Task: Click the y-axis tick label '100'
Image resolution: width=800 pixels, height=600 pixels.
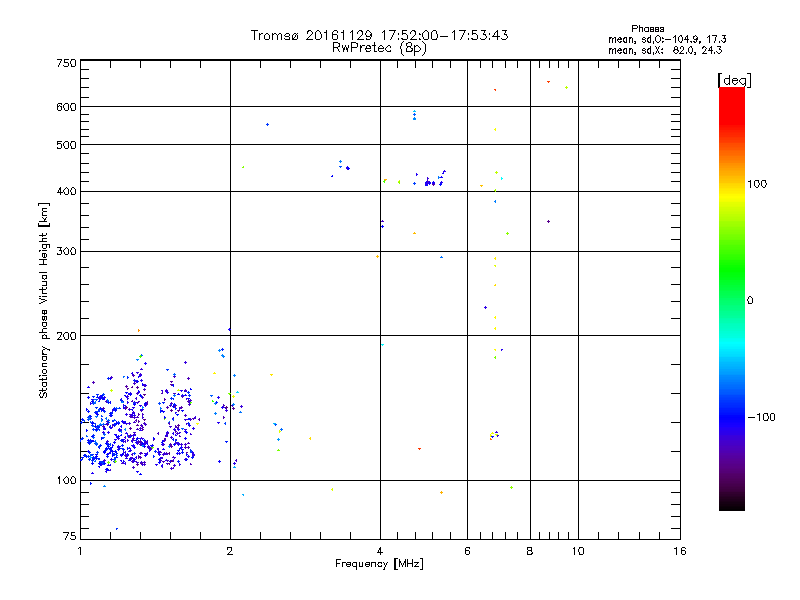Action: pyautogui.click(x=66, y=481)
